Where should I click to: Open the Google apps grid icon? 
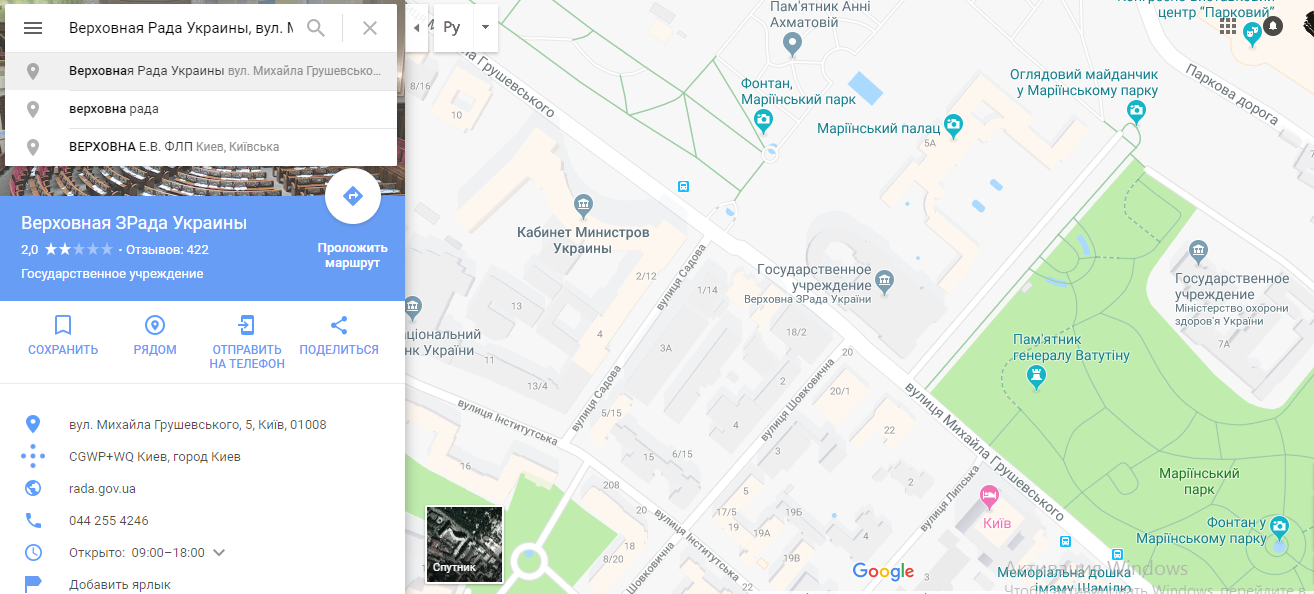[1227, 26]
